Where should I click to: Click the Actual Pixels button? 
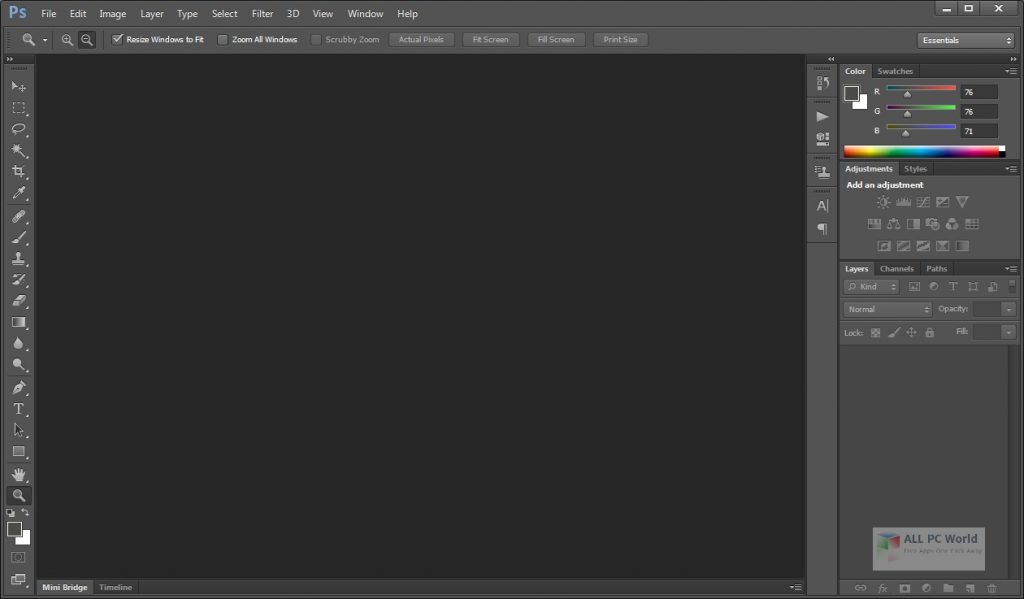421,39
